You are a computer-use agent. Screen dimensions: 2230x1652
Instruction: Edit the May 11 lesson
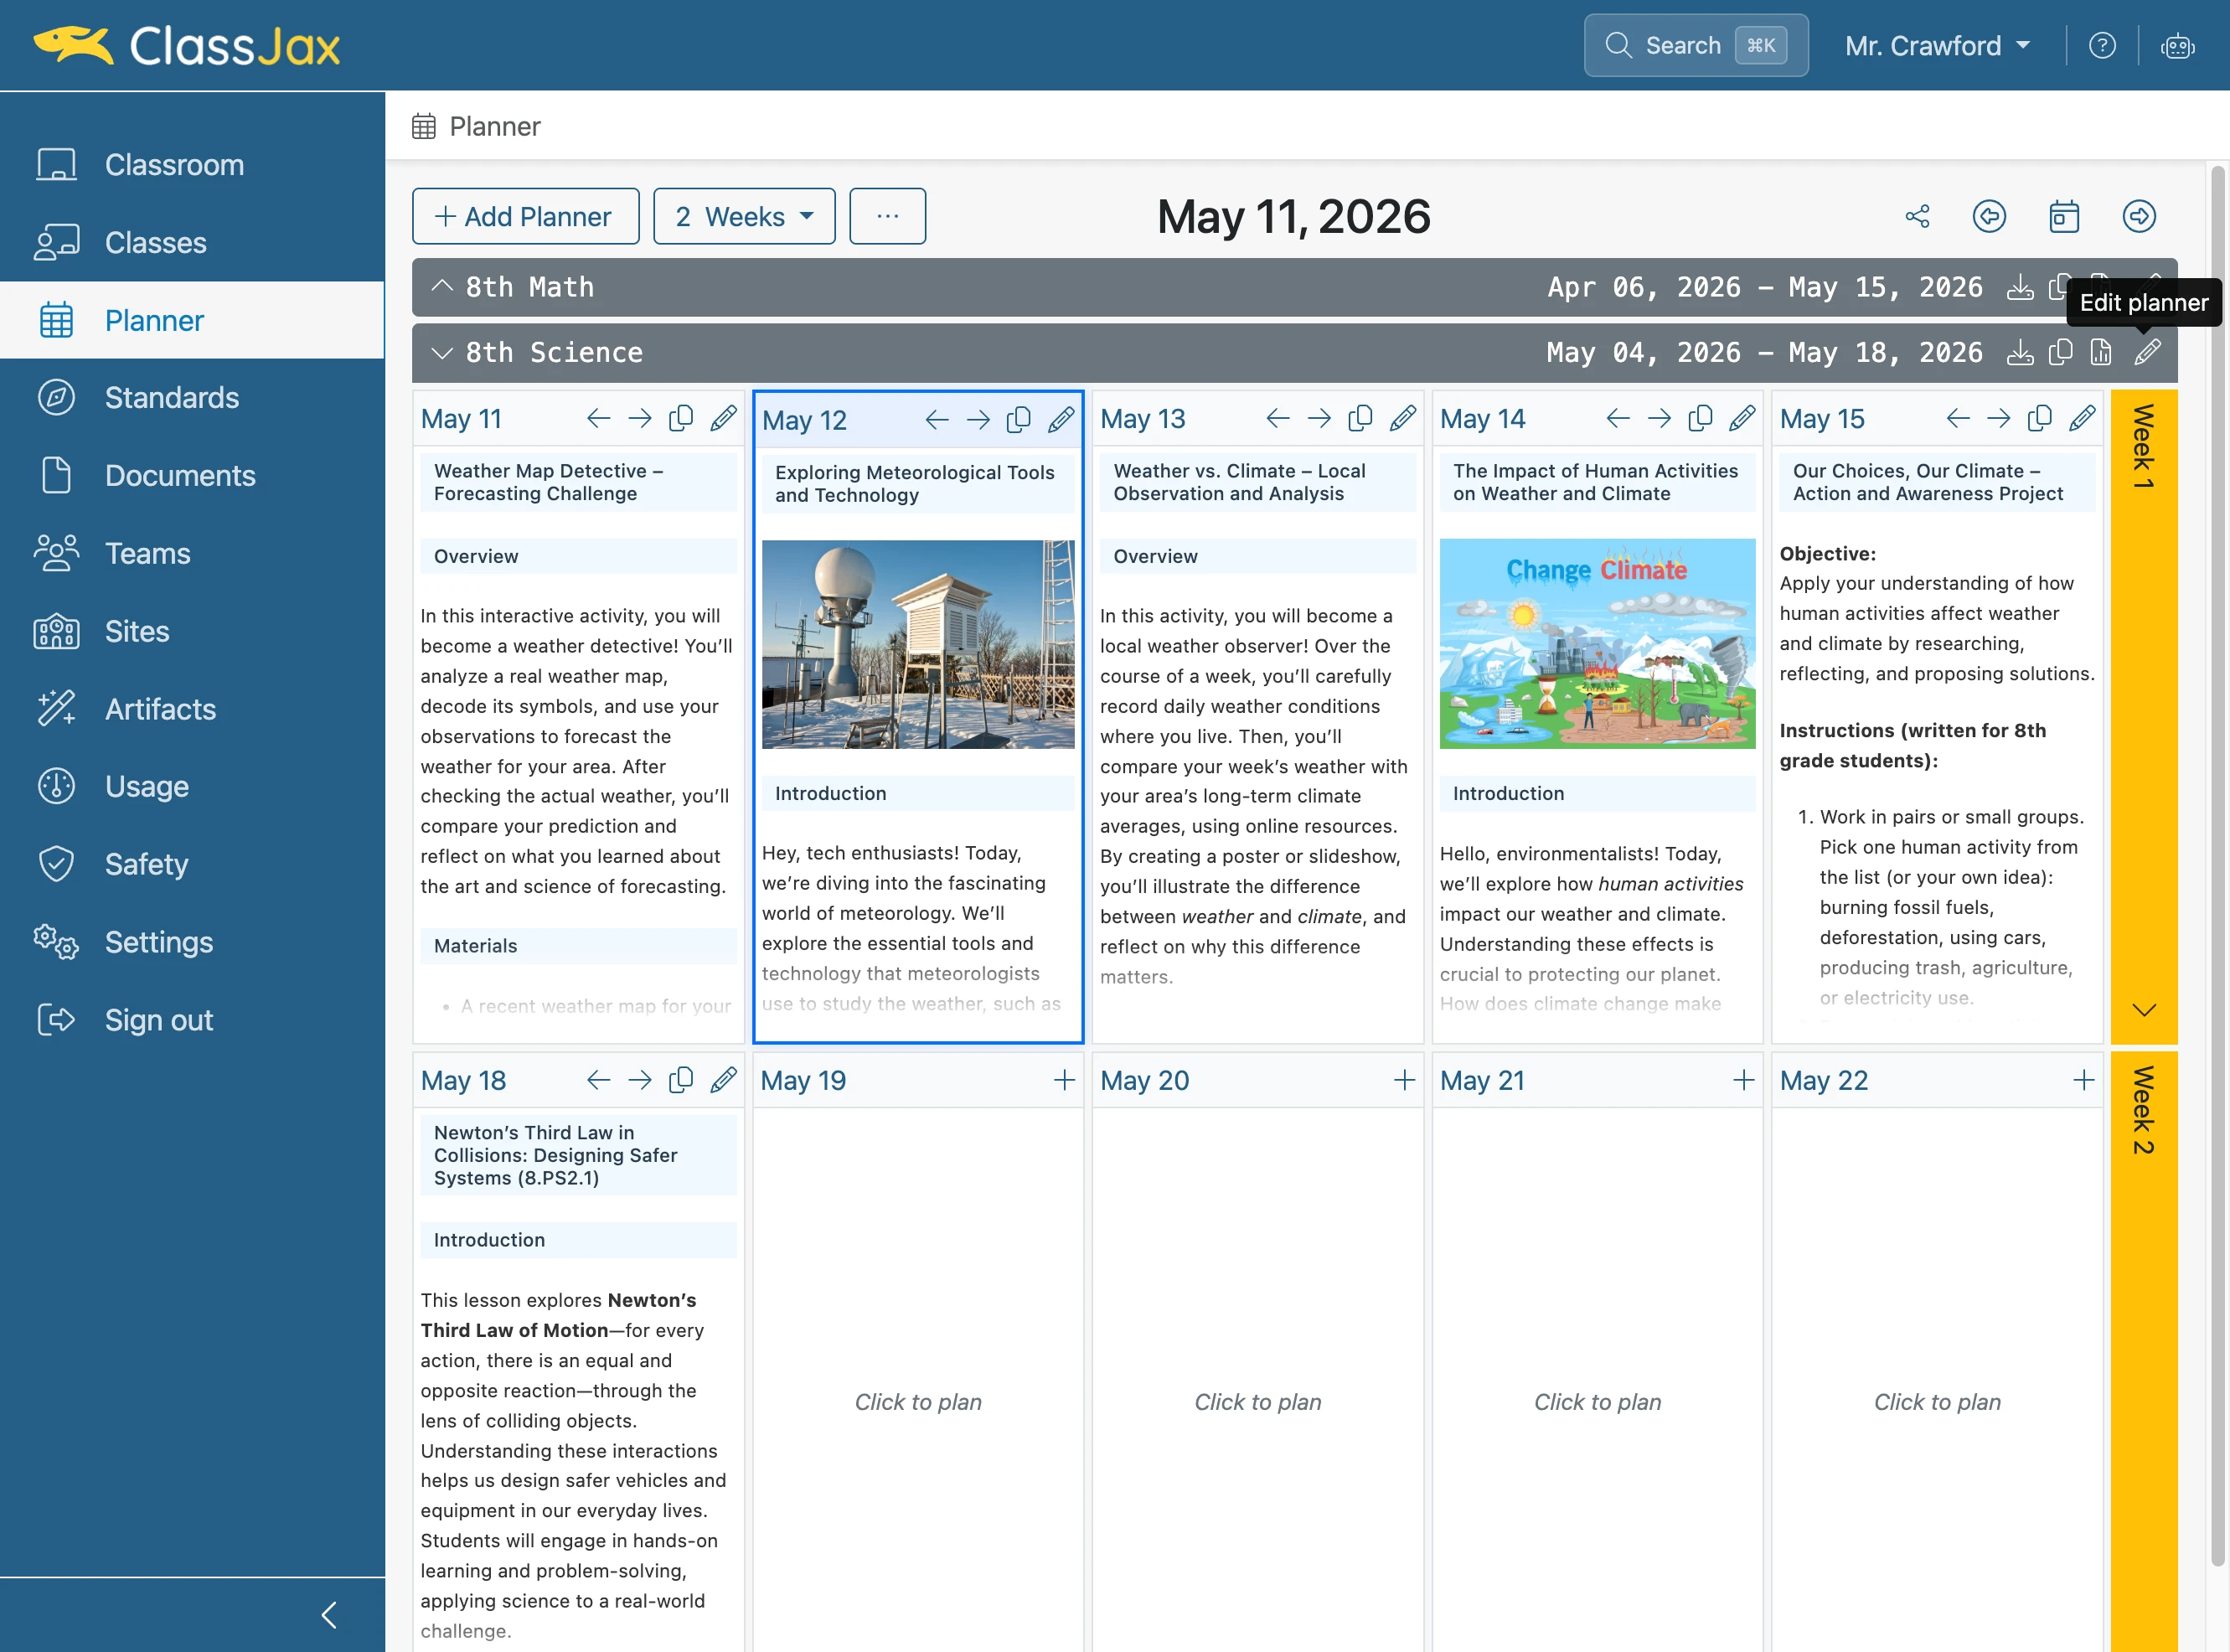[x=723, y=418]
